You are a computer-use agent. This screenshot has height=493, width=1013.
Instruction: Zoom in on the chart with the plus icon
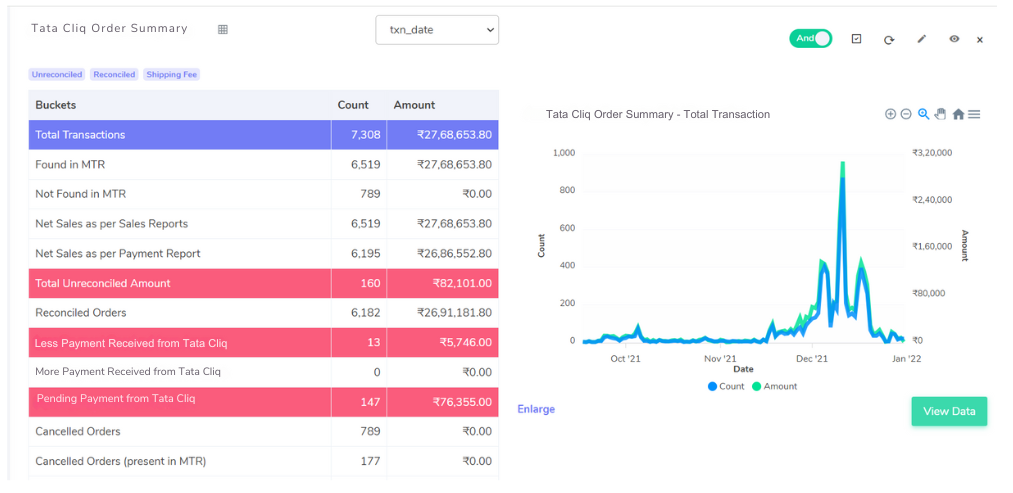[890, 114]
